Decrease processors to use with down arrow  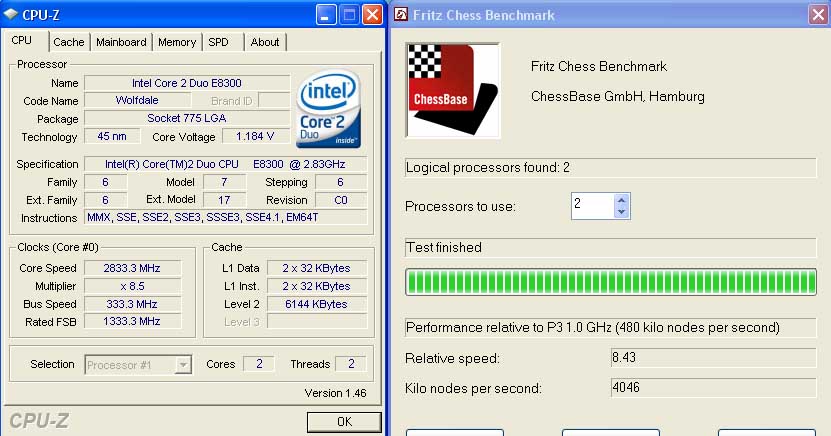pyautogui.click(x=622, y=212)
